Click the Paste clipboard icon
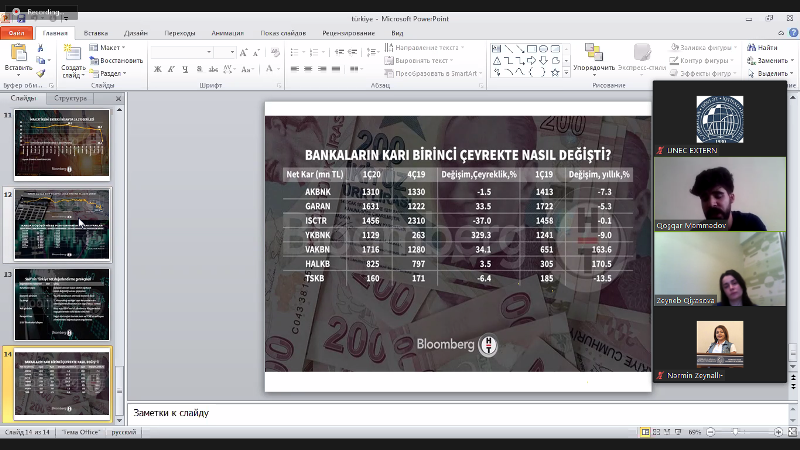The height and width of the screenshot is (450, 800). (x=18, y=53)
